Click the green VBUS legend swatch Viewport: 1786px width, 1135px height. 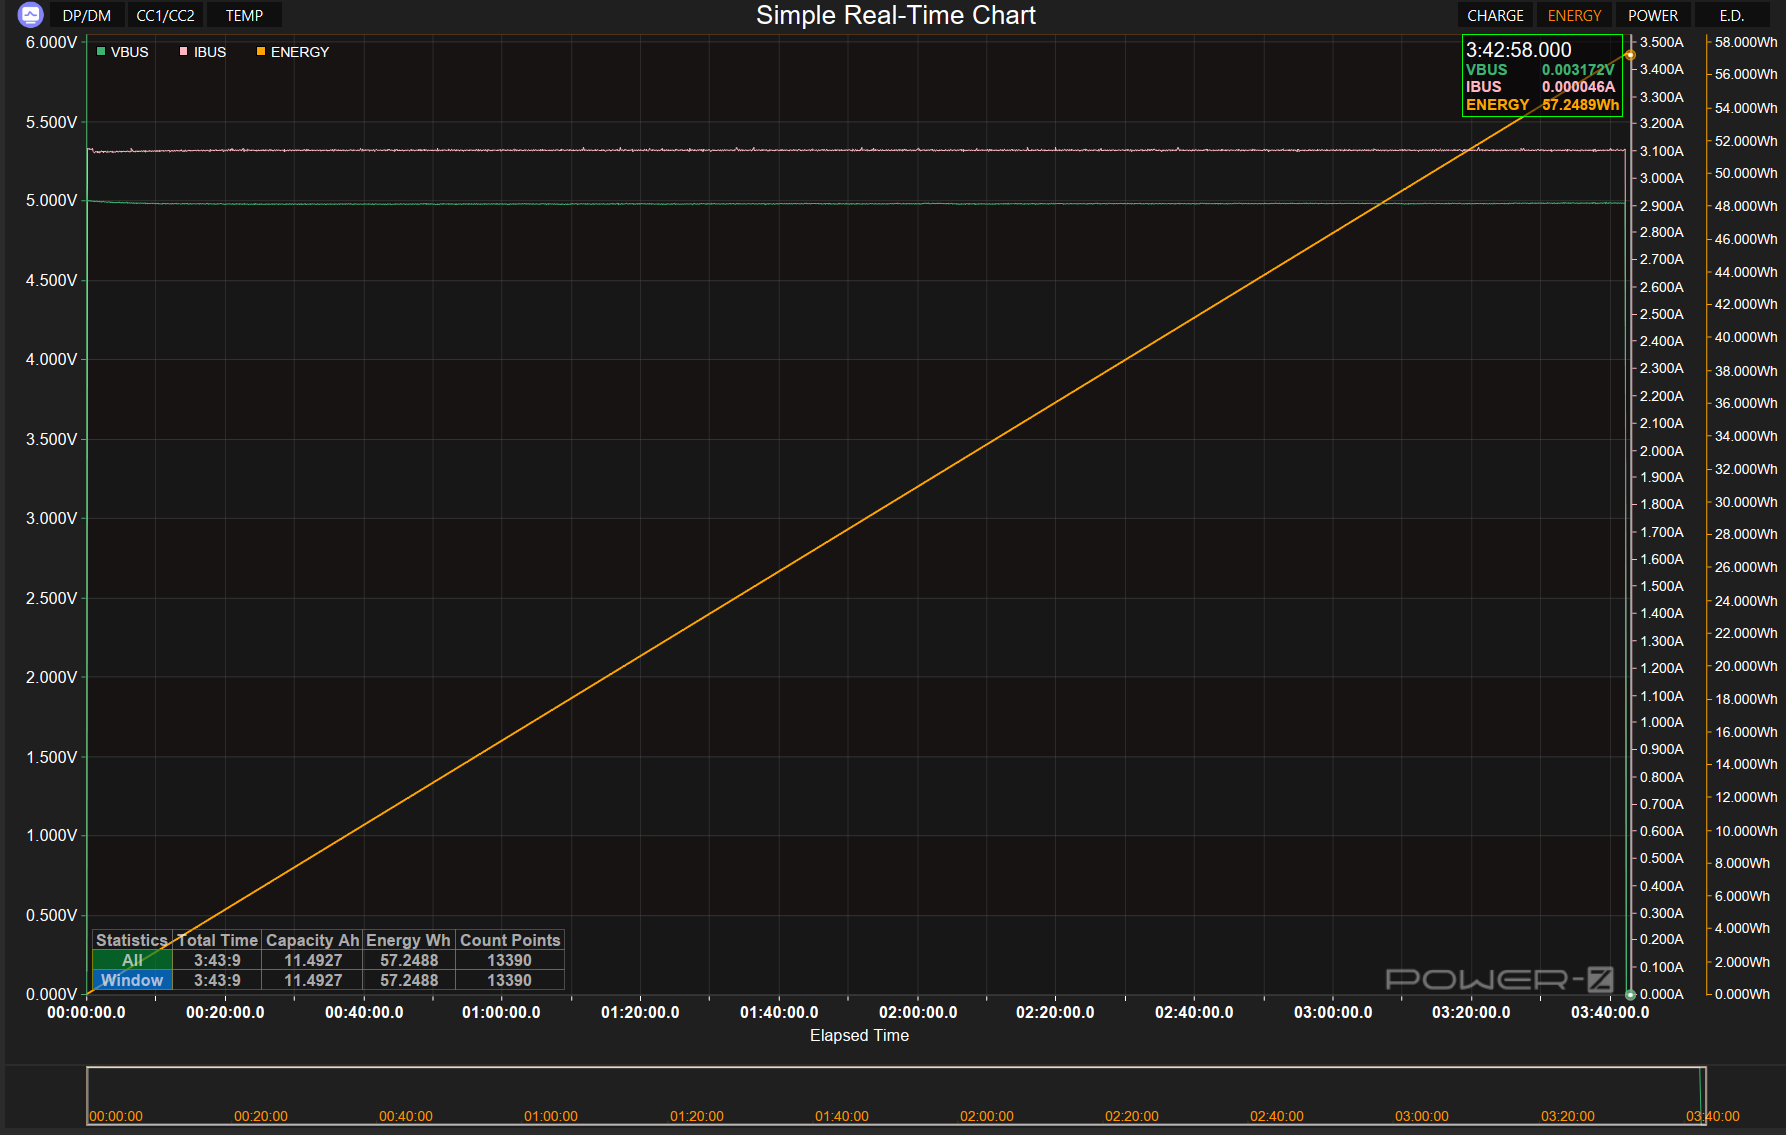pos(101,52)
